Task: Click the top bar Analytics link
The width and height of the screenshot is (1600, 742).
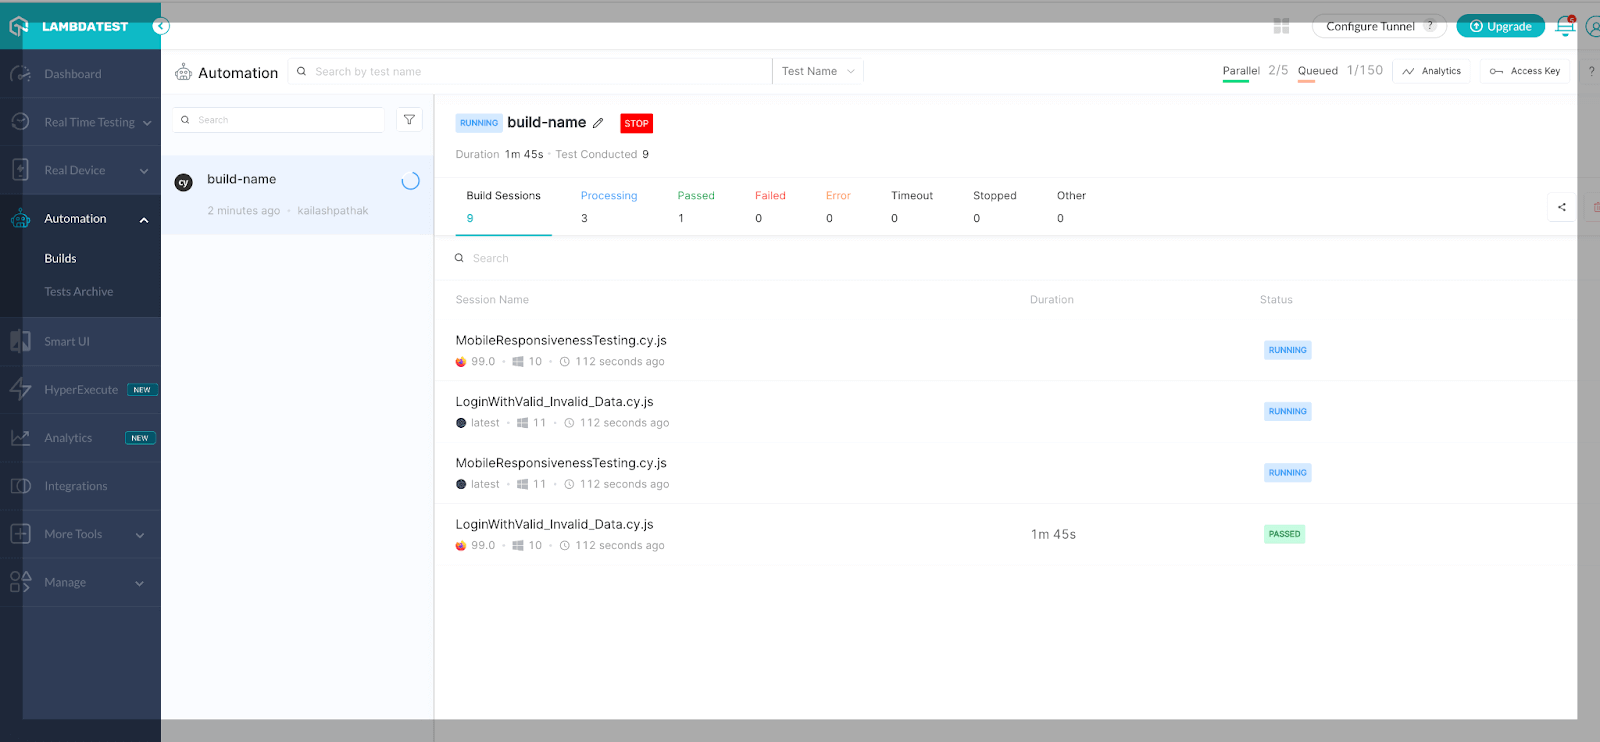Action: (1432, 71)
